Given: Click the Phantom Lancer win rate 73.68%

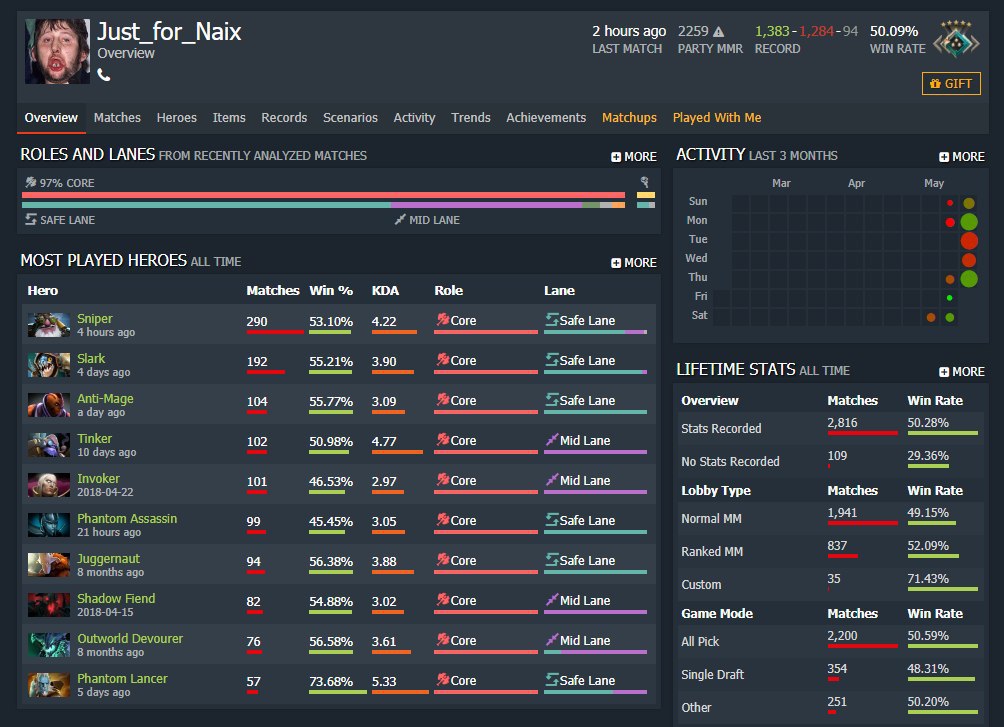Looking at the screenshot, I should [331, 682].
